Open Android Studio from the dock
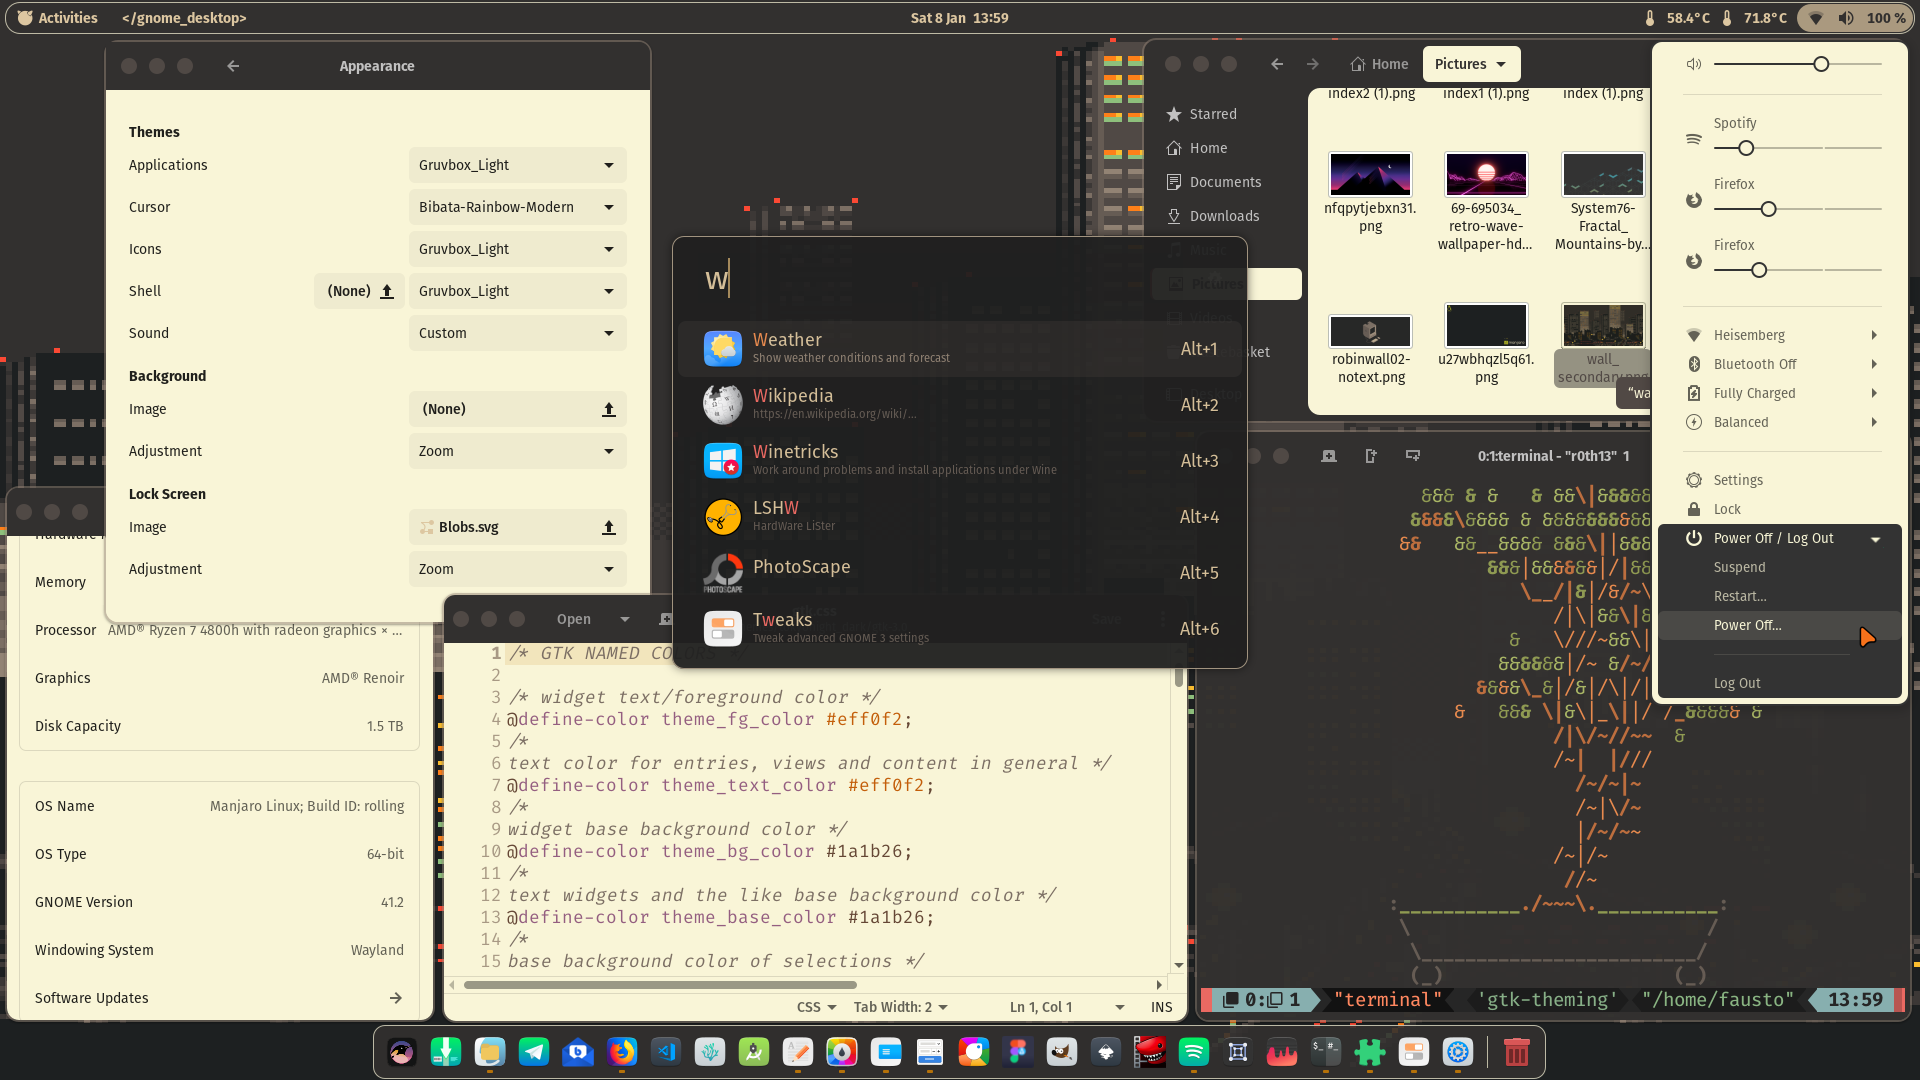Image resolution: width=1920 pixels, height=1080 pixels. (754, 1052)
